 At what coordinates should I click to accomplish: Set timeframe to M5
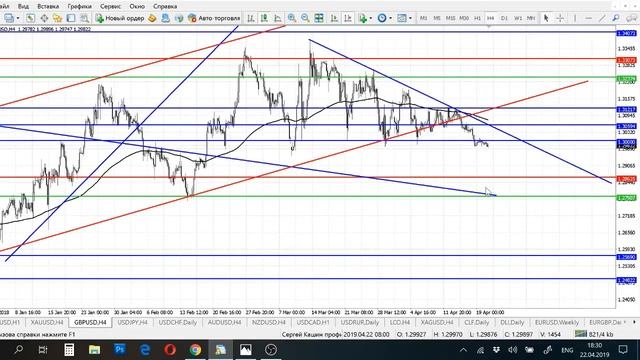[437, 18]
